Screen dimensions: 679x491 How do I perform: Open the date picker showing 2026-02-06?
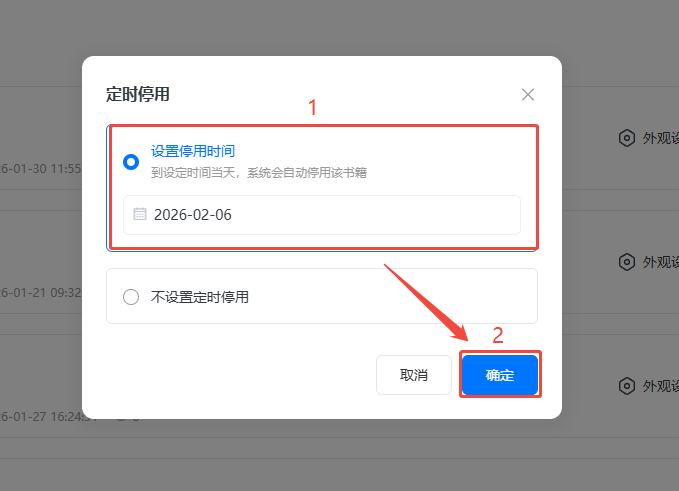click(322, 215)
